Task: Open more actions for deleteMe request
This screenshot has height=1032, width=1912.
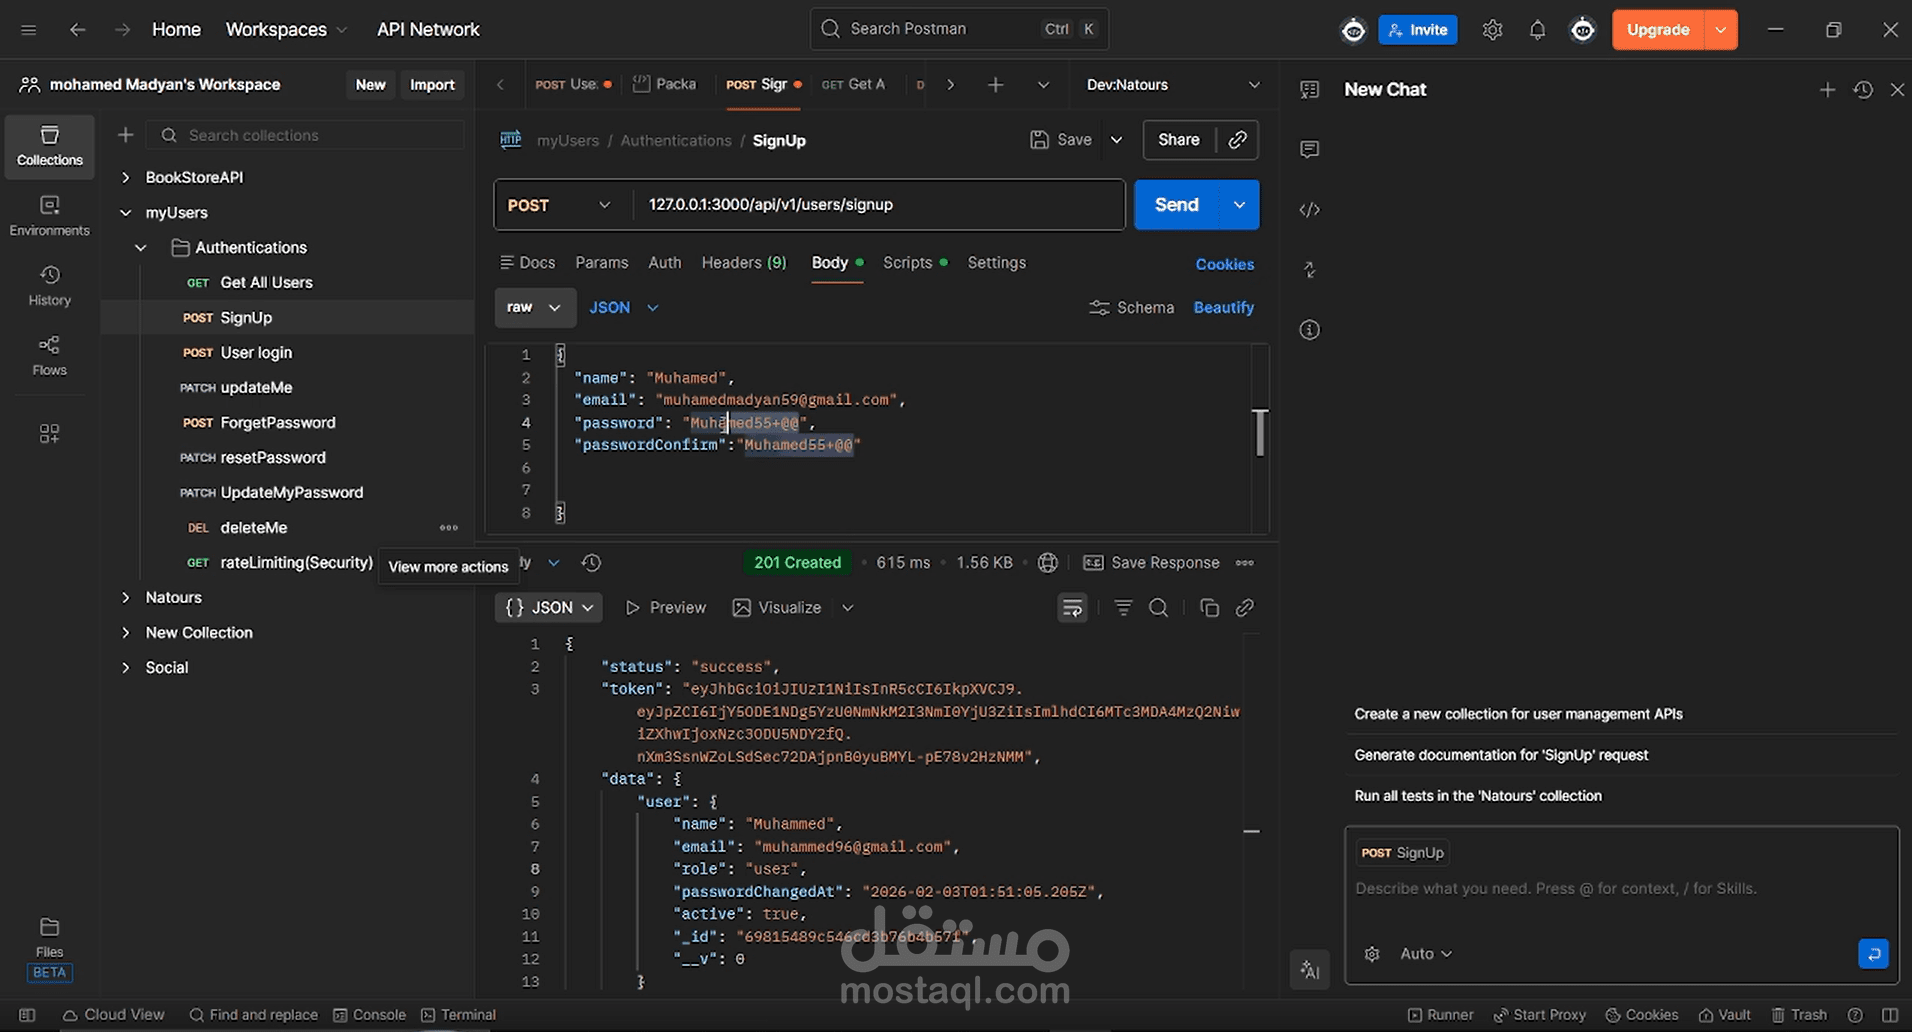Action: tap(449, 528)
